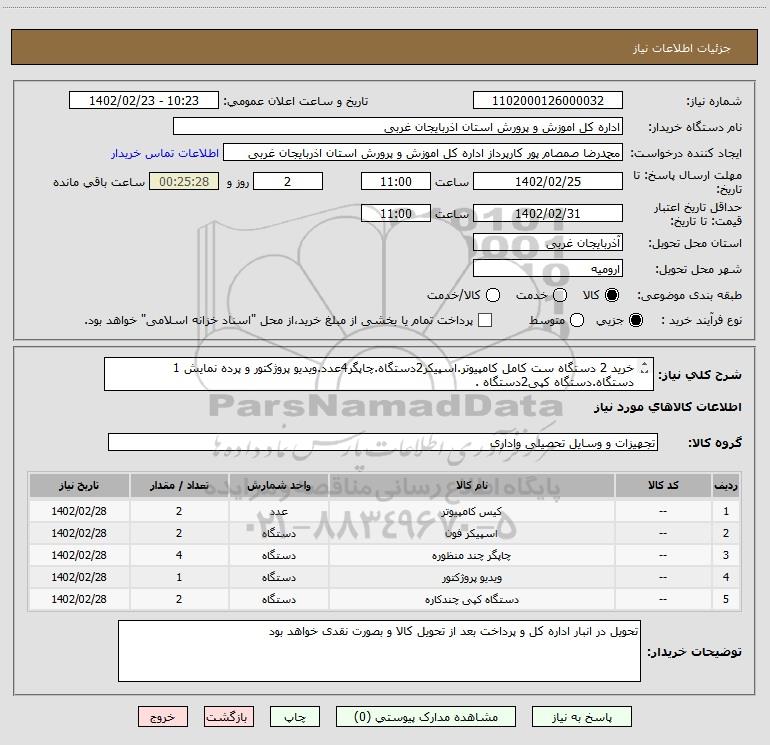Click the ردیف column header

726,486
